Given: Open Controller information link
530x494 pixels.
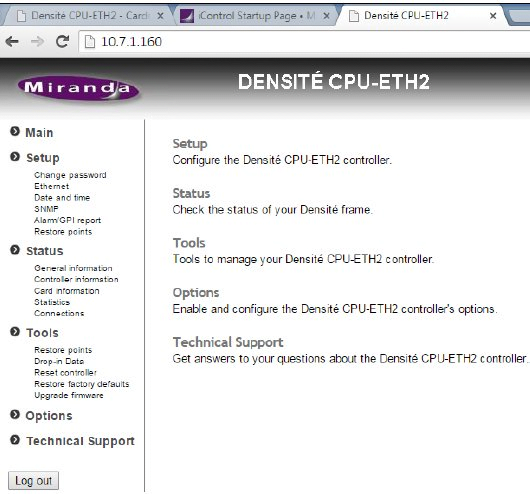Looking at the screenshot, I should 76,279.
